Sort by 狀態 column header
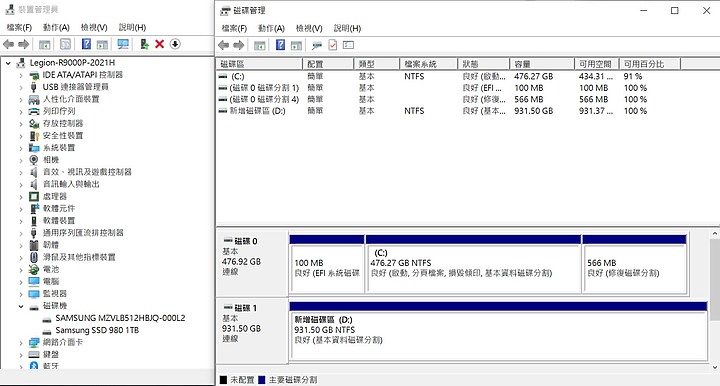Viewport: 720px width, 386px height. pos(484,64)
